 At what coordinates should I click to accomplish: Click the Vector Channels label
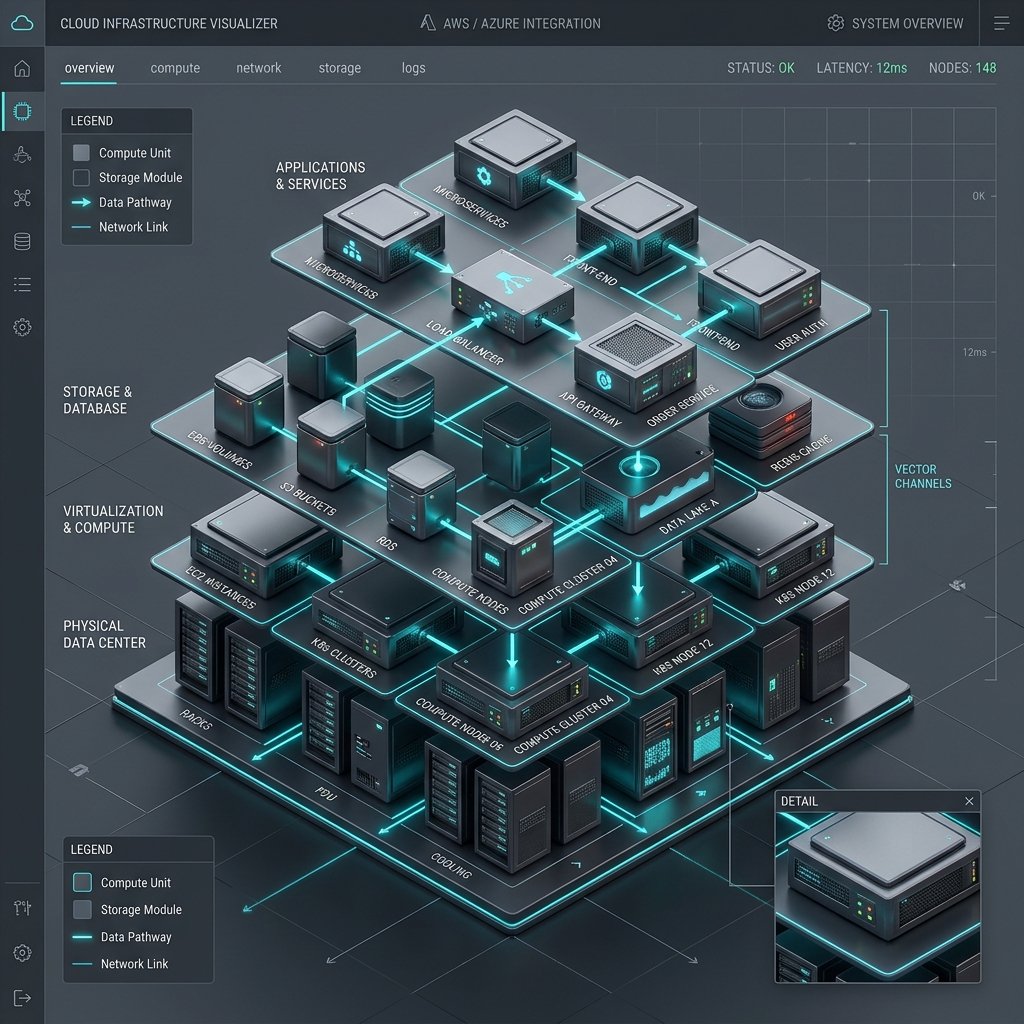pyautogui.click(x=923, y=477)
